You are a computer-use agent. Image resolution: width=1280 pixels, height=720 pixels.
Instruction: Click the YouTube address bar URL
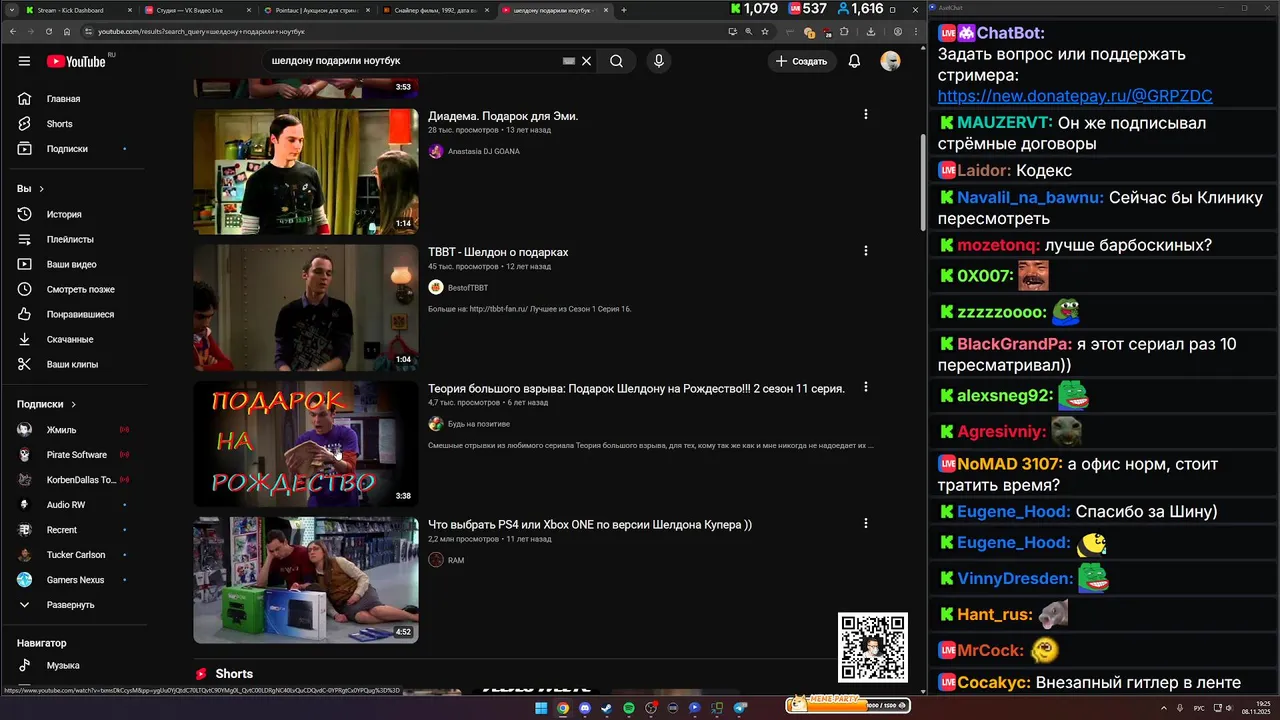click(x=201, y=32)
